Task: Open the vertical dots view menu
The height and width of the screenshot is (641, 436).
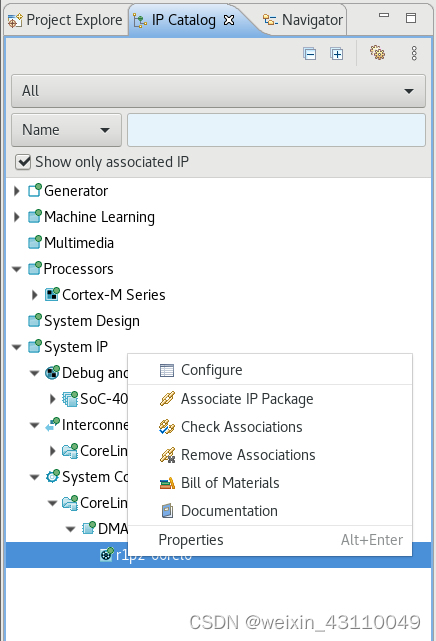Action: tap(414, 53)
